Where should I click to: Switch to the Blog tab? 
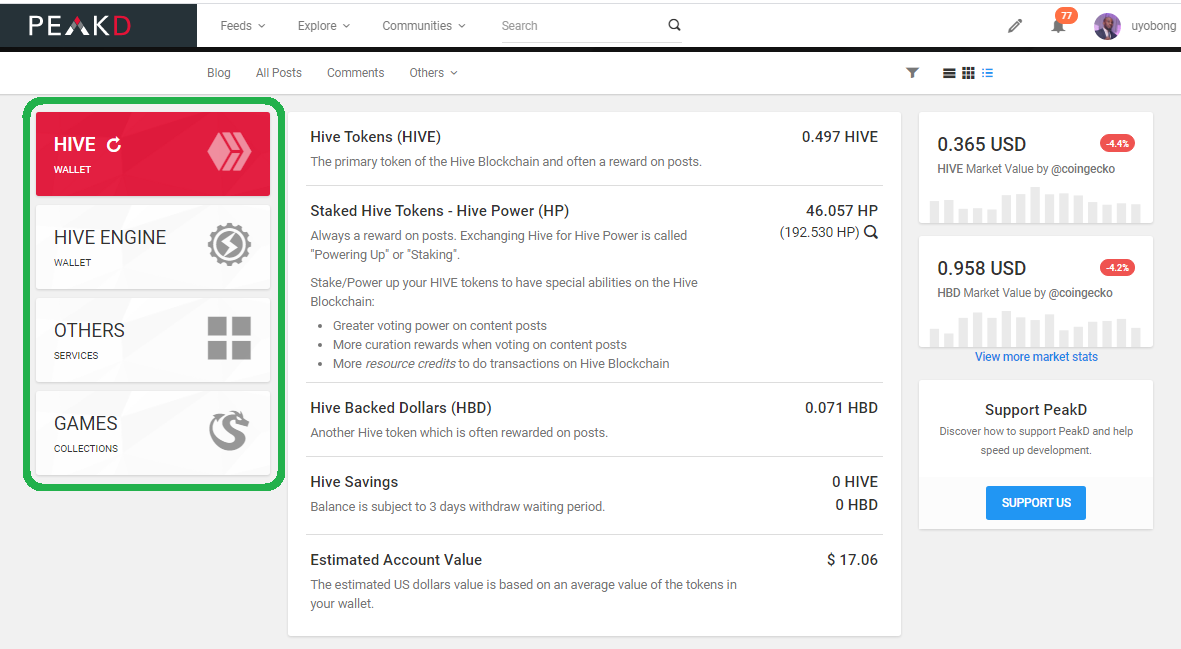[218, 73]
